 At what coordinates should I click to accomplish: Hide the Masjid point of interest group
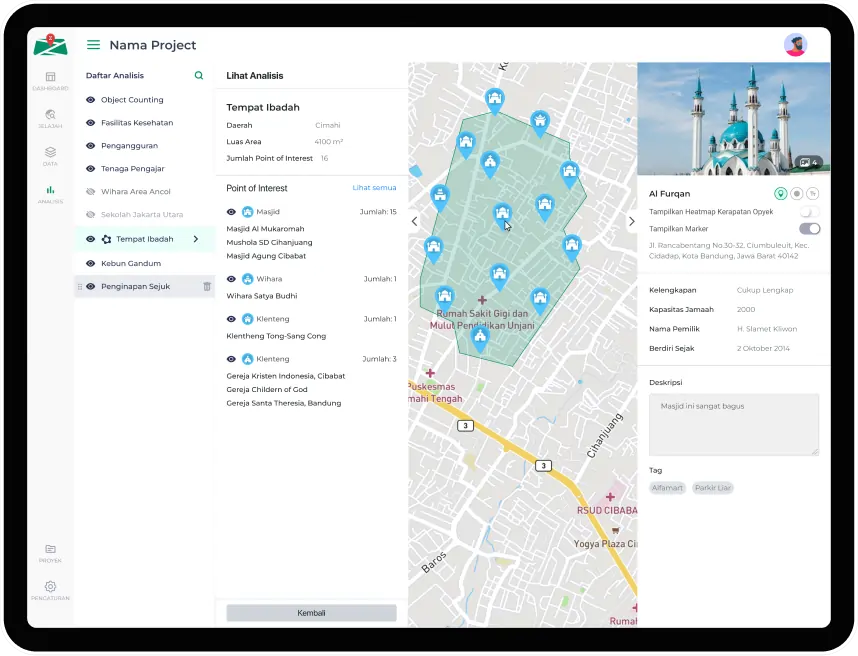pyautogui.click(x=231, y=212)
